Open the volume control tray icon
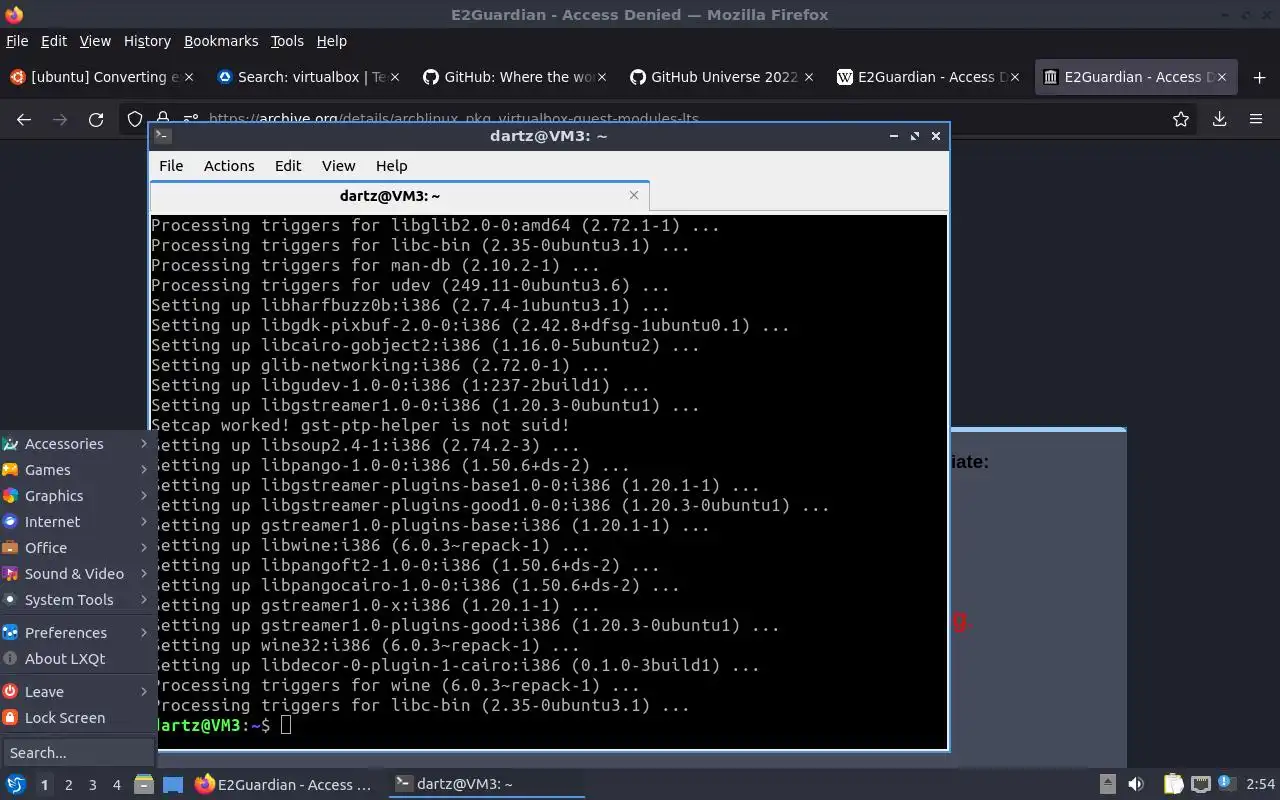The image size is (1280, 800). click(x=1136, y=784)
